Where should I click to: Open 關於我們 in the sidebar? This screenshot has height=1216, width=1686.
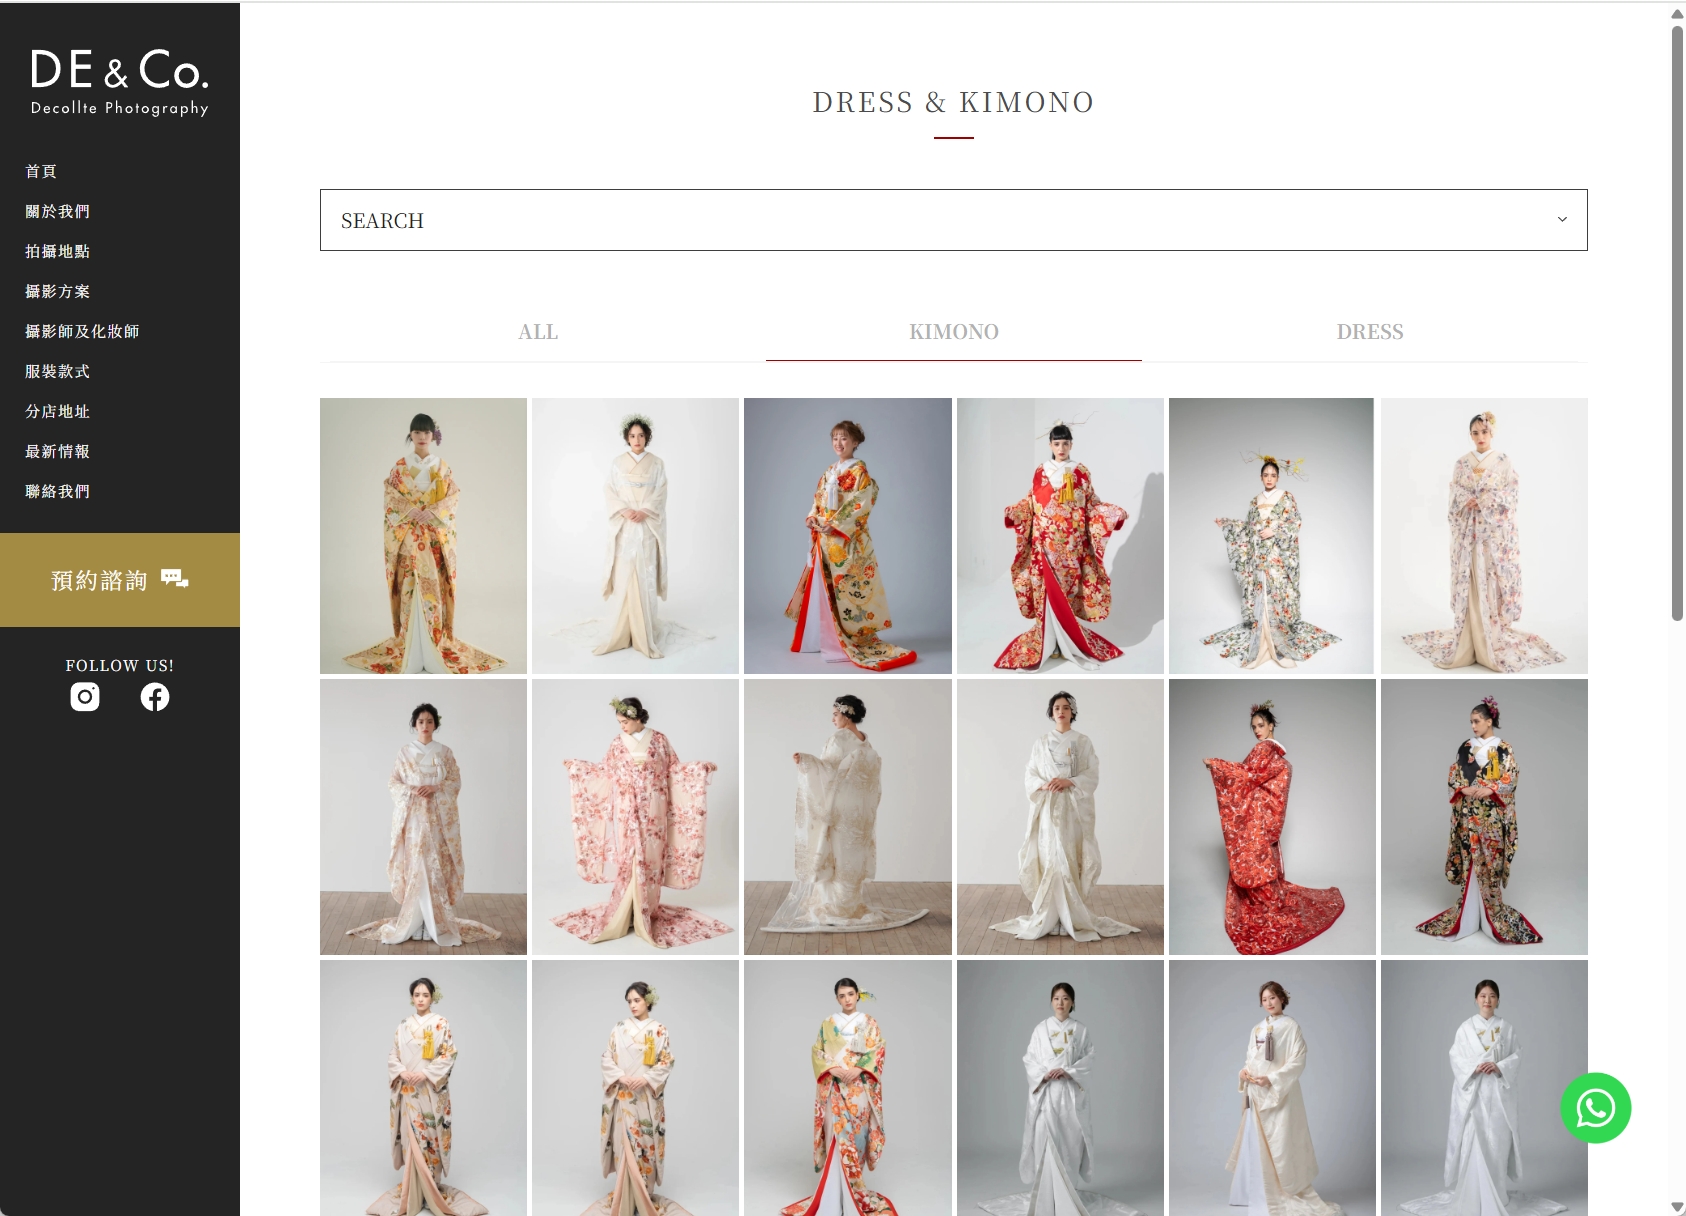(58, 211)
